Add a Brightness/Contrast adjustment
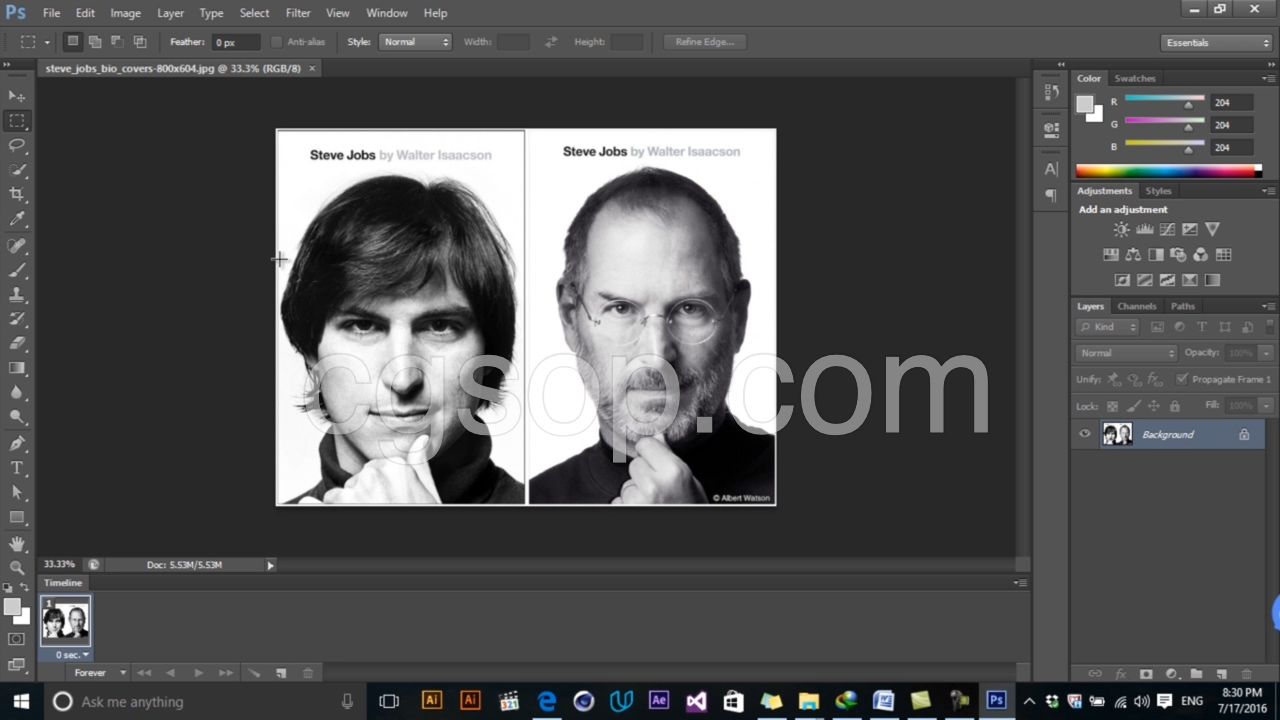The height and width of the screenshot is (720, 1280). pyautogui.click(x=1122, y=230)
